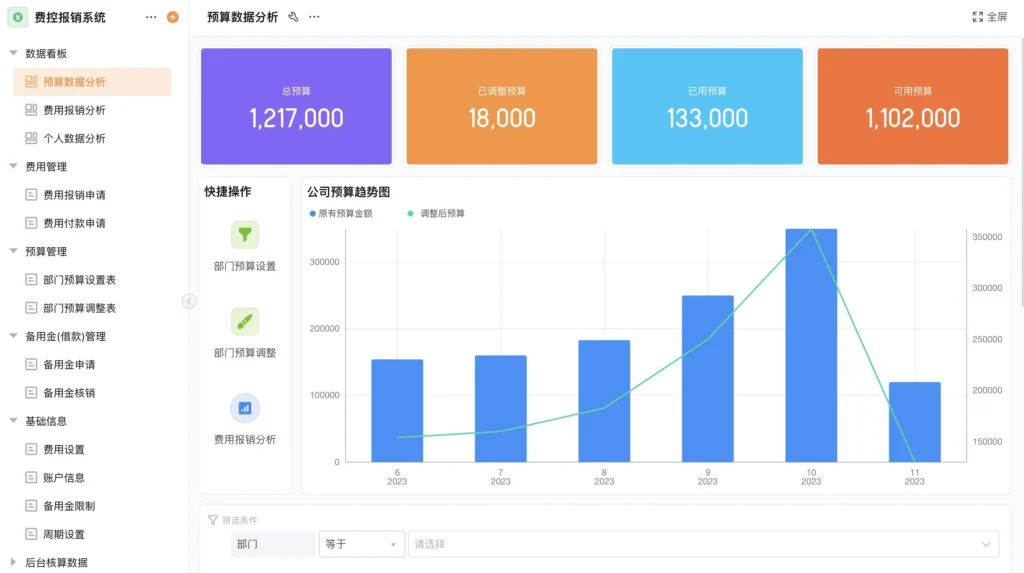Open the more options ellipsis beside the wrench
The image size is (1024, 573).
click(314, 17)
